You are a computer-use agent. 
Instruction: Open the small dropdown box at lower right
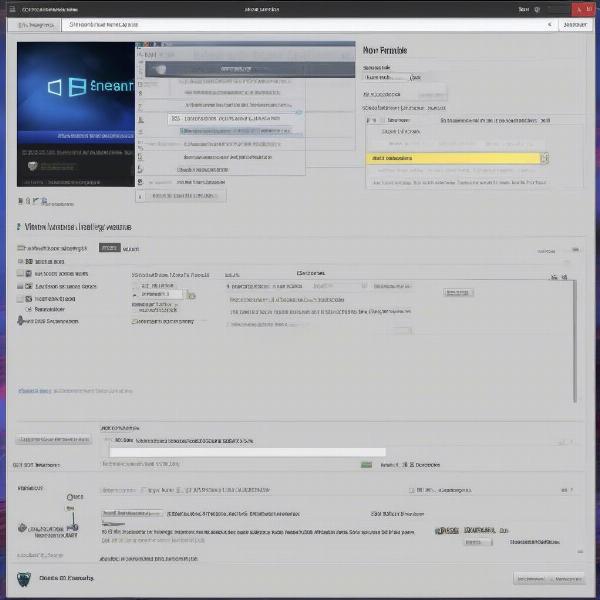pos(478,542)
